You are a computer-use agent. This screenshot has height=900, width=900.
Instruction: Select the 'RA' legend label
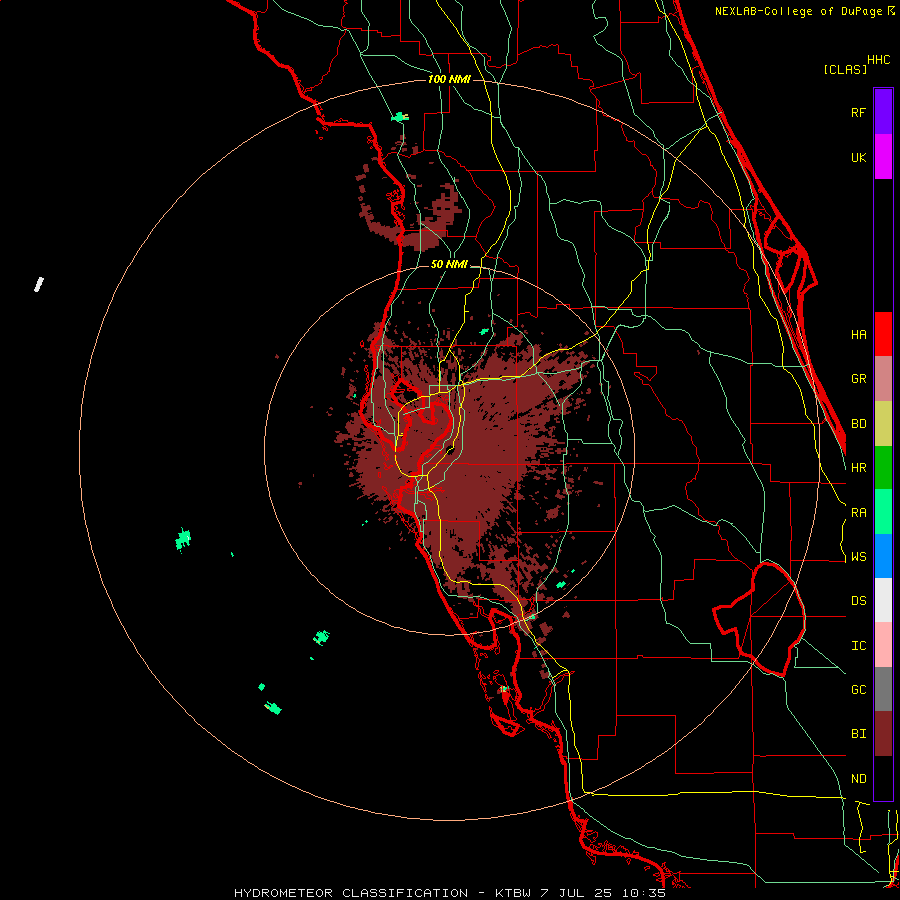coord(858,513)
